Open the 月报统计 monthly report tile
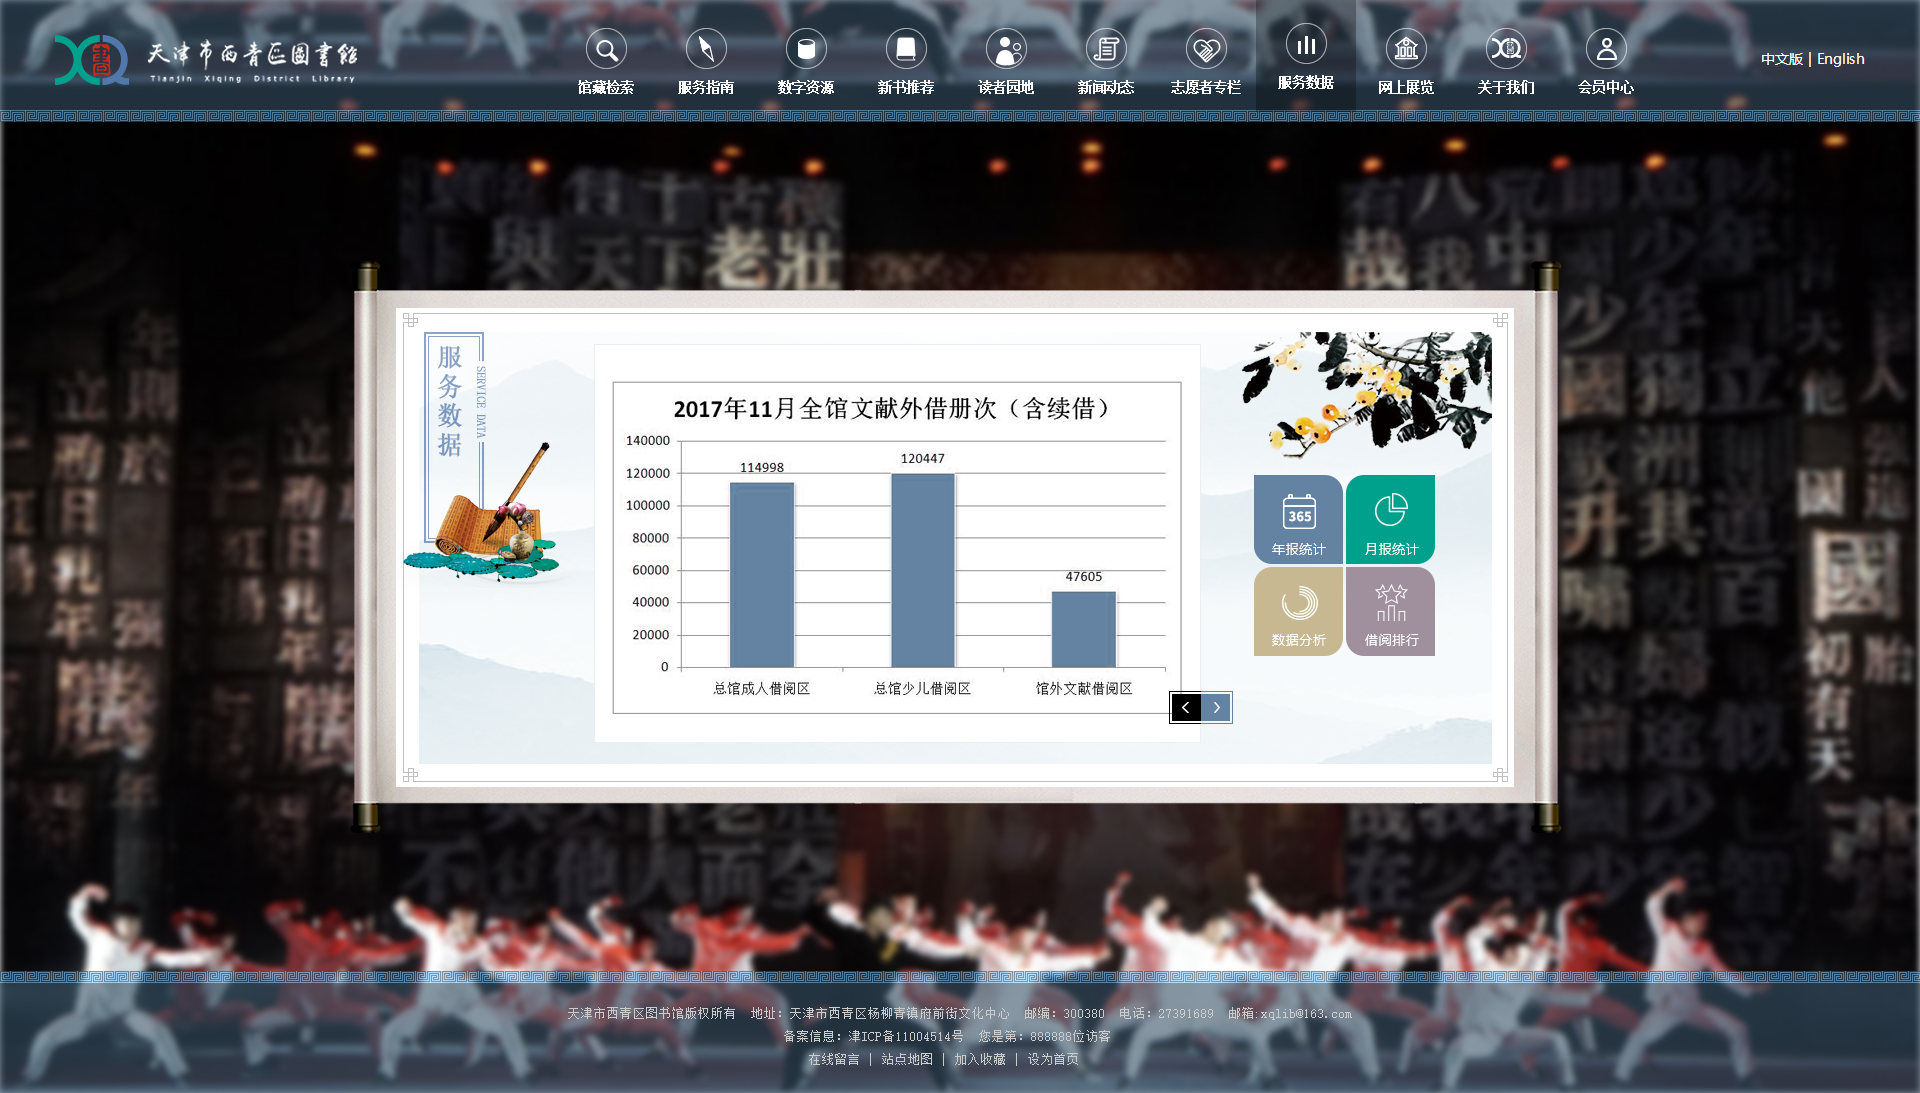This screenshot has width=1920, height=1093. click(x=1391, y=519)
